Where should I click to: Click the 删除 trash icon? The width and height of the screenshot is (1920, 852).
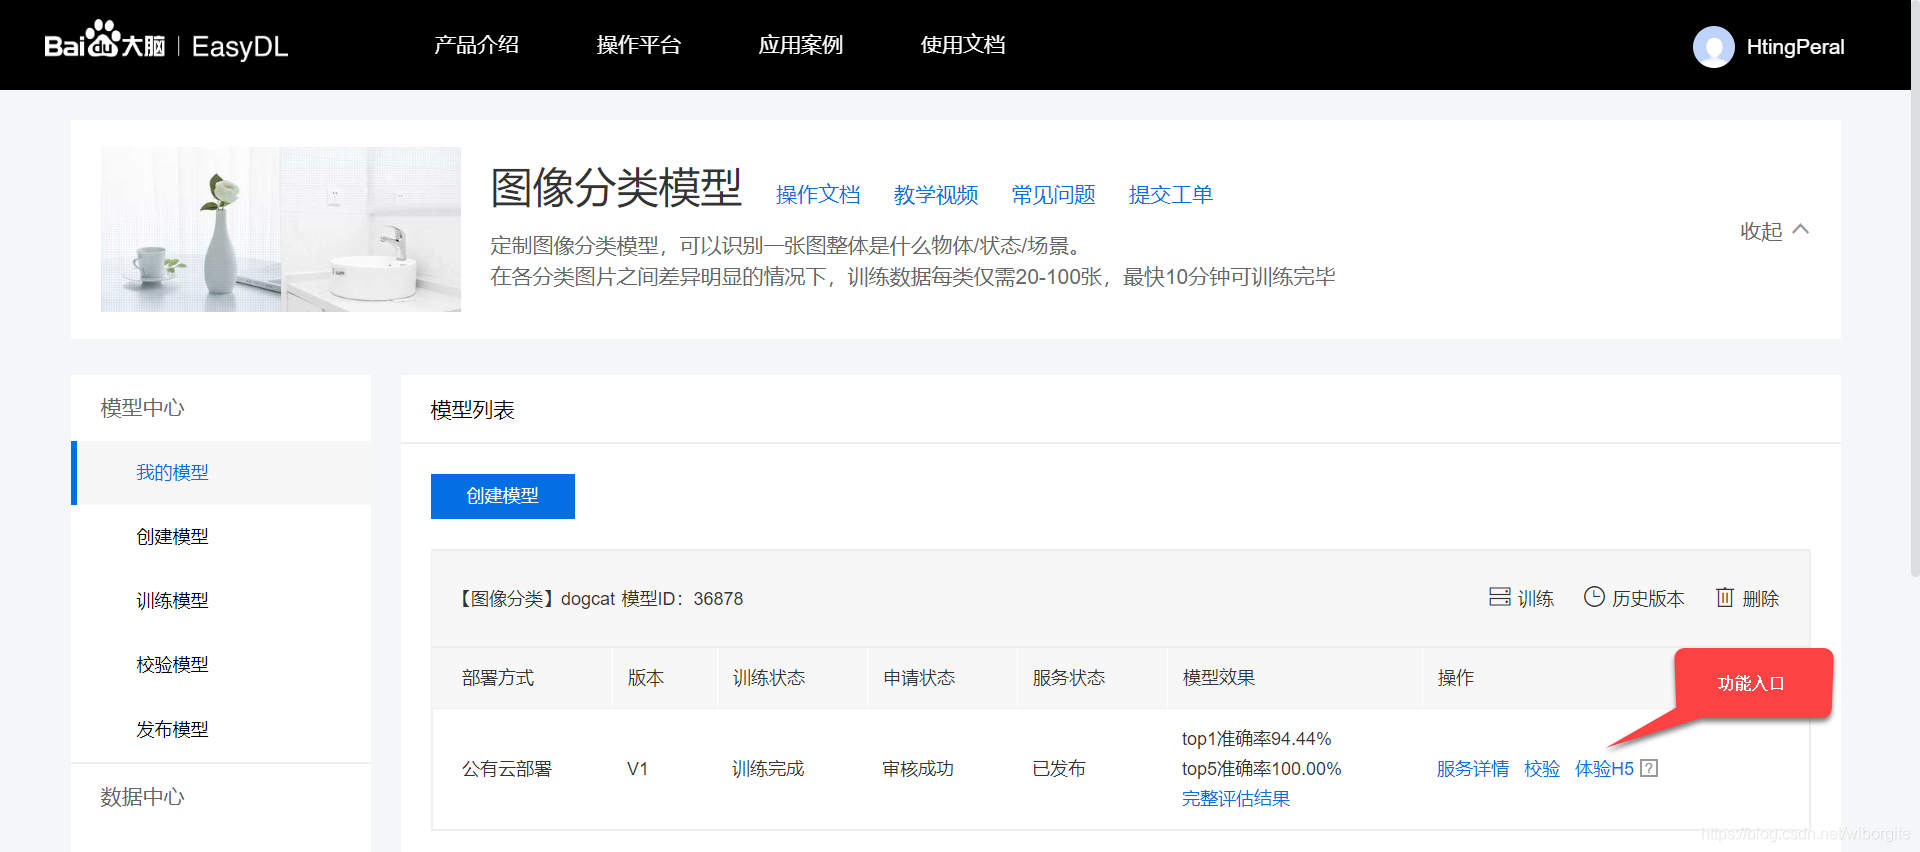(1725, 597)
